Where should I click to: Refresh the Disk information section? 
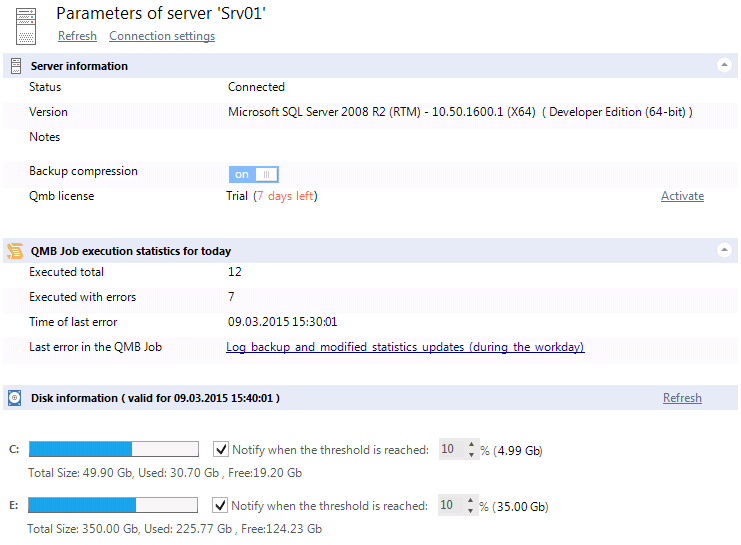[x=682, y=398]
